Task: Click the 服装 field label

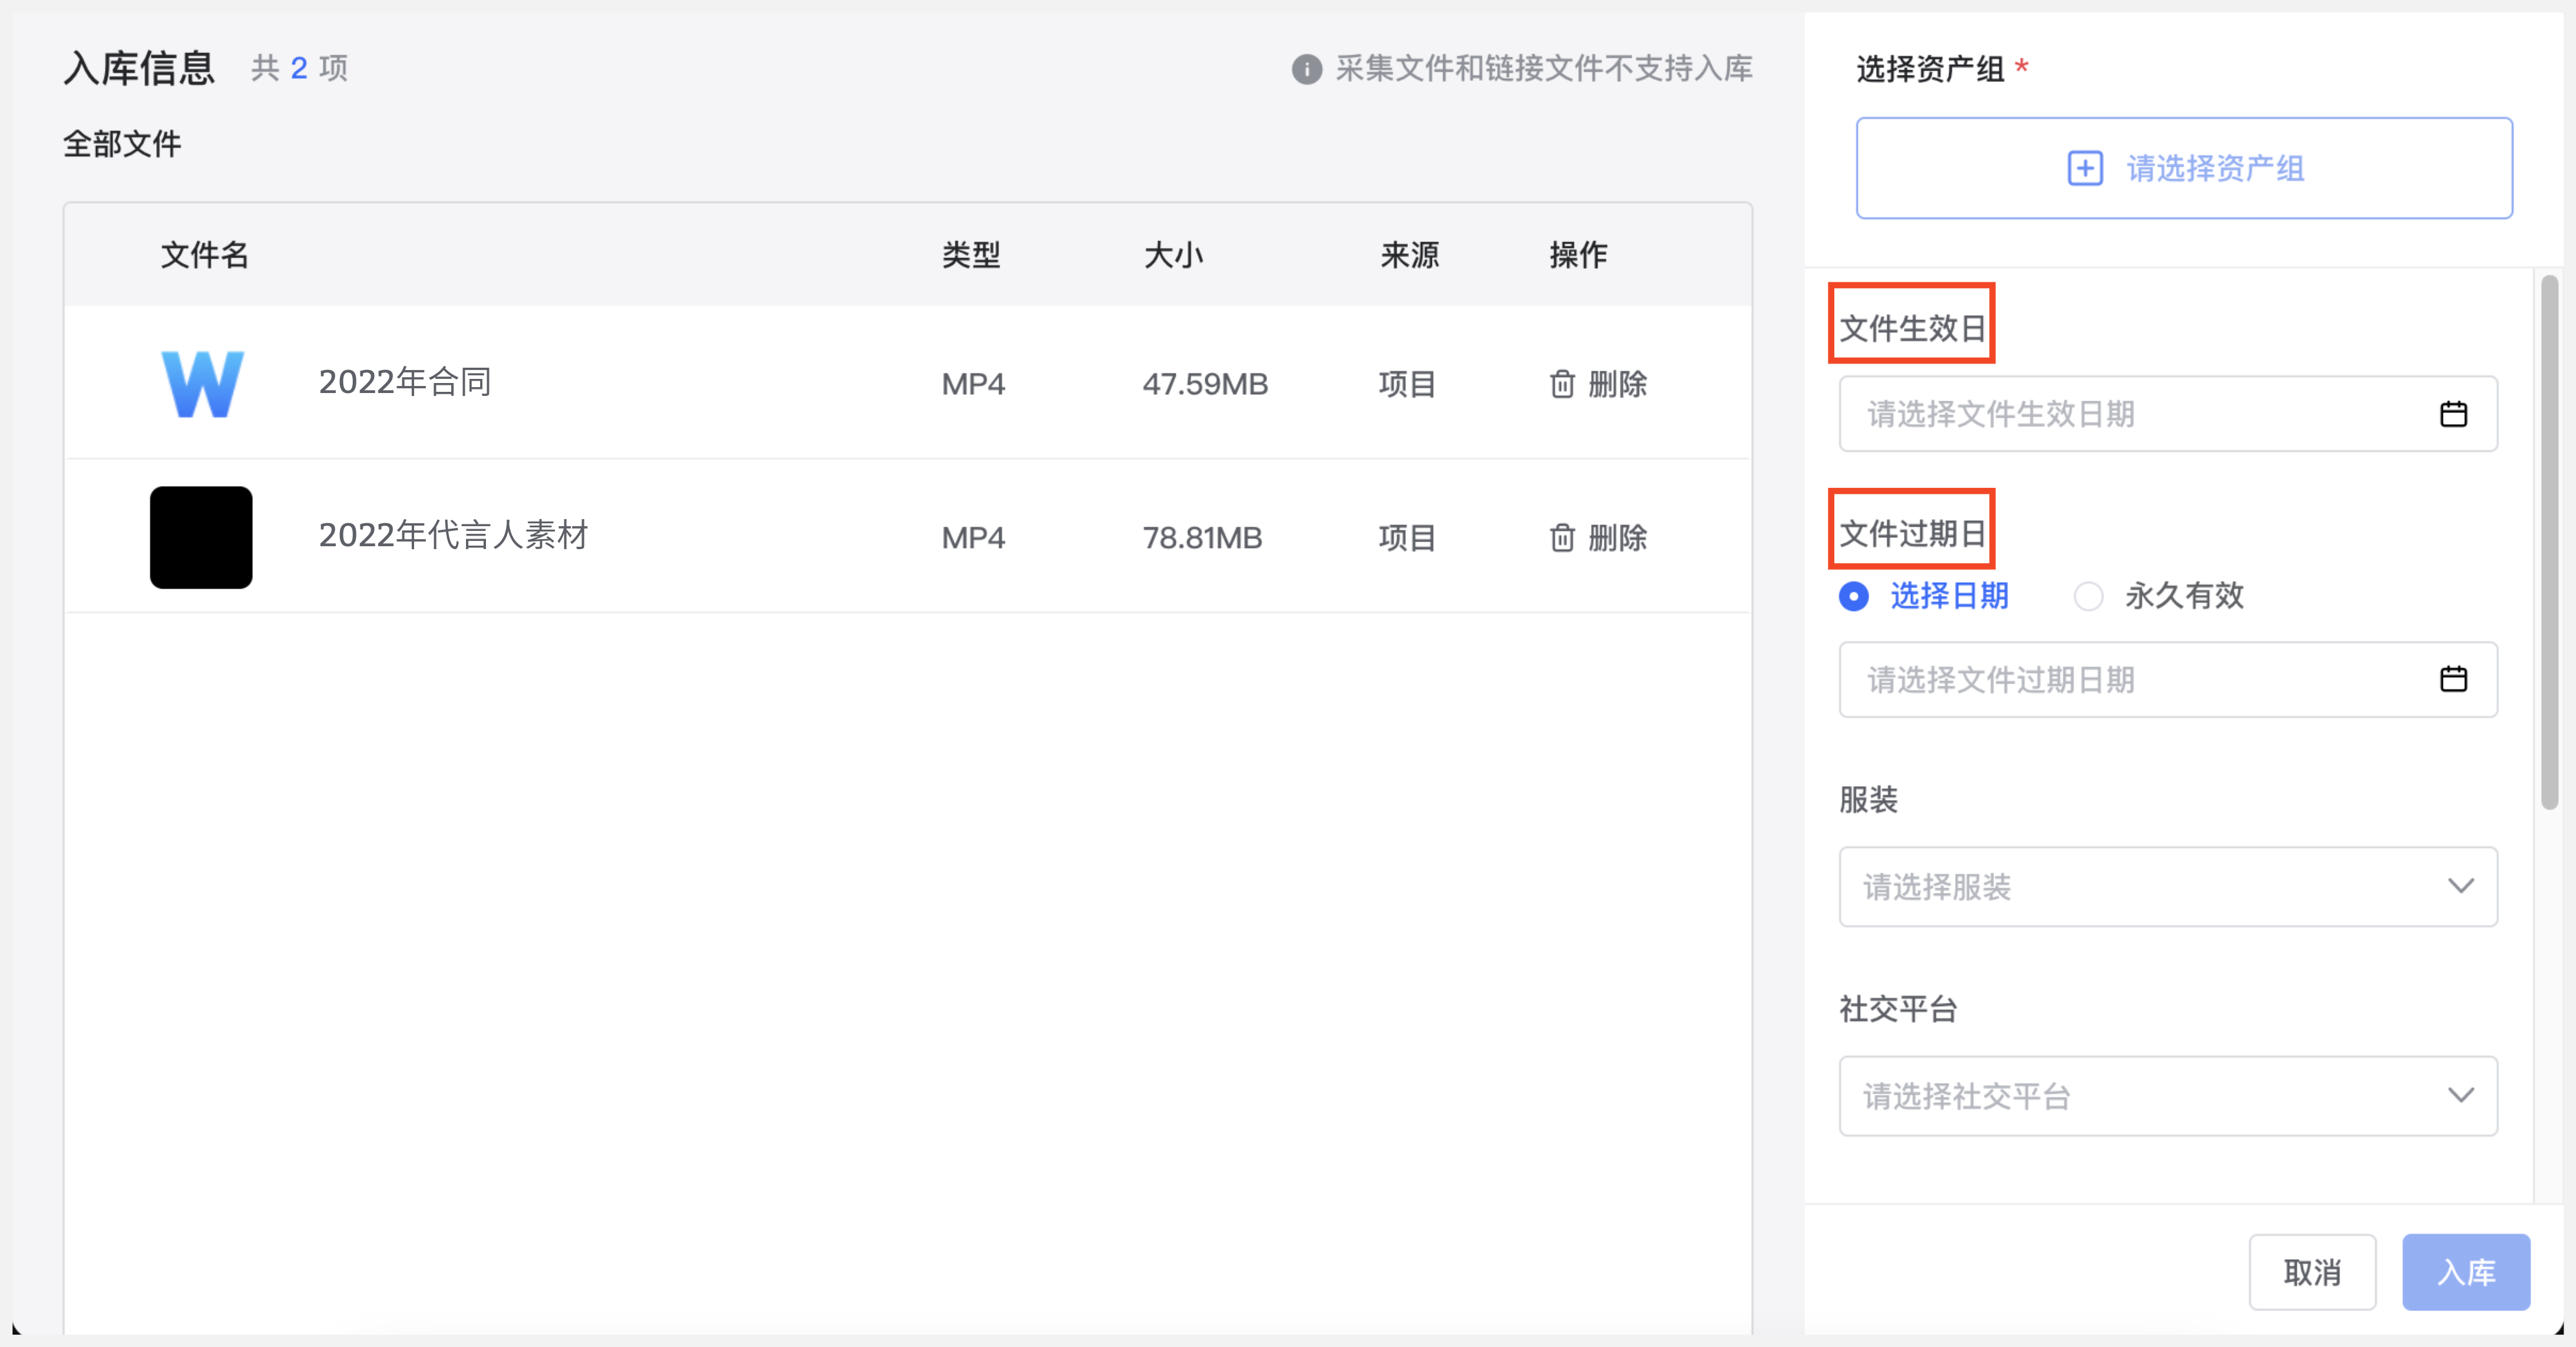Action: 1868,800
